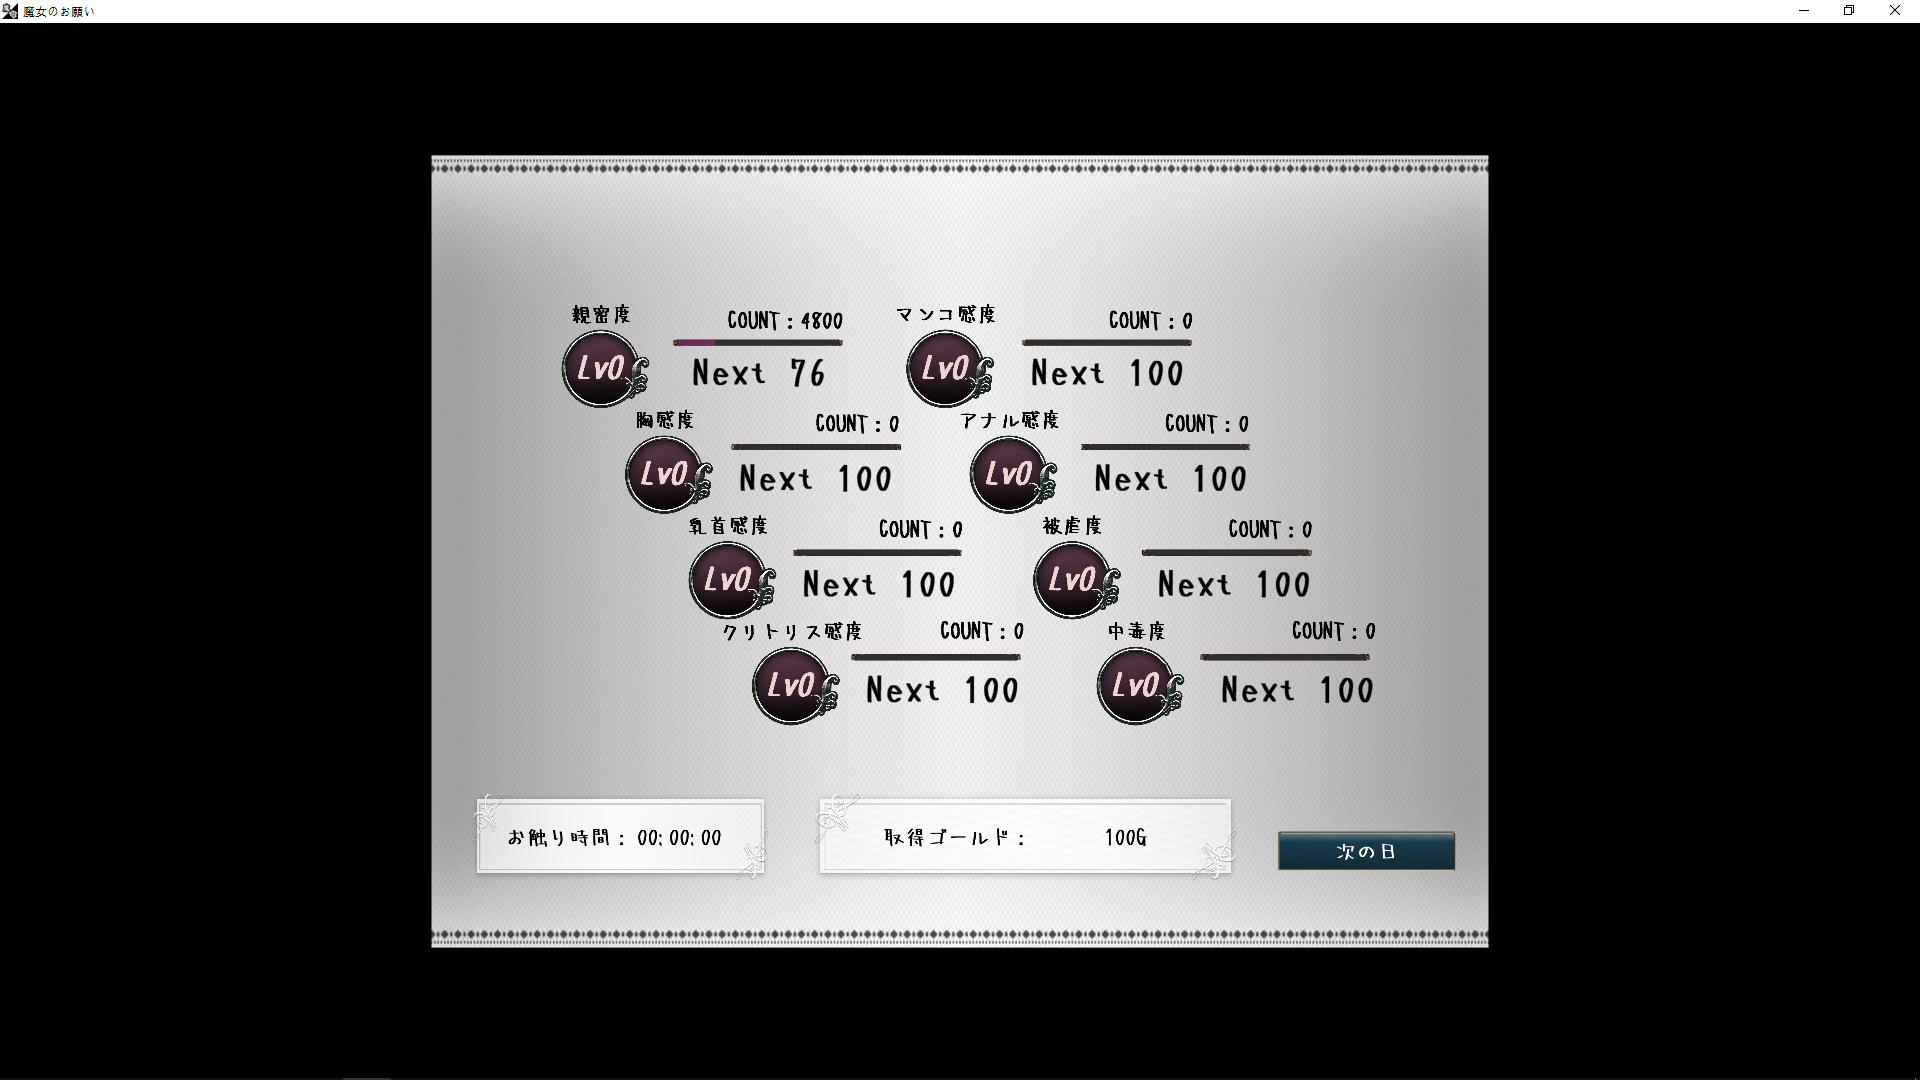Click the 胸感度 label text

665,421
